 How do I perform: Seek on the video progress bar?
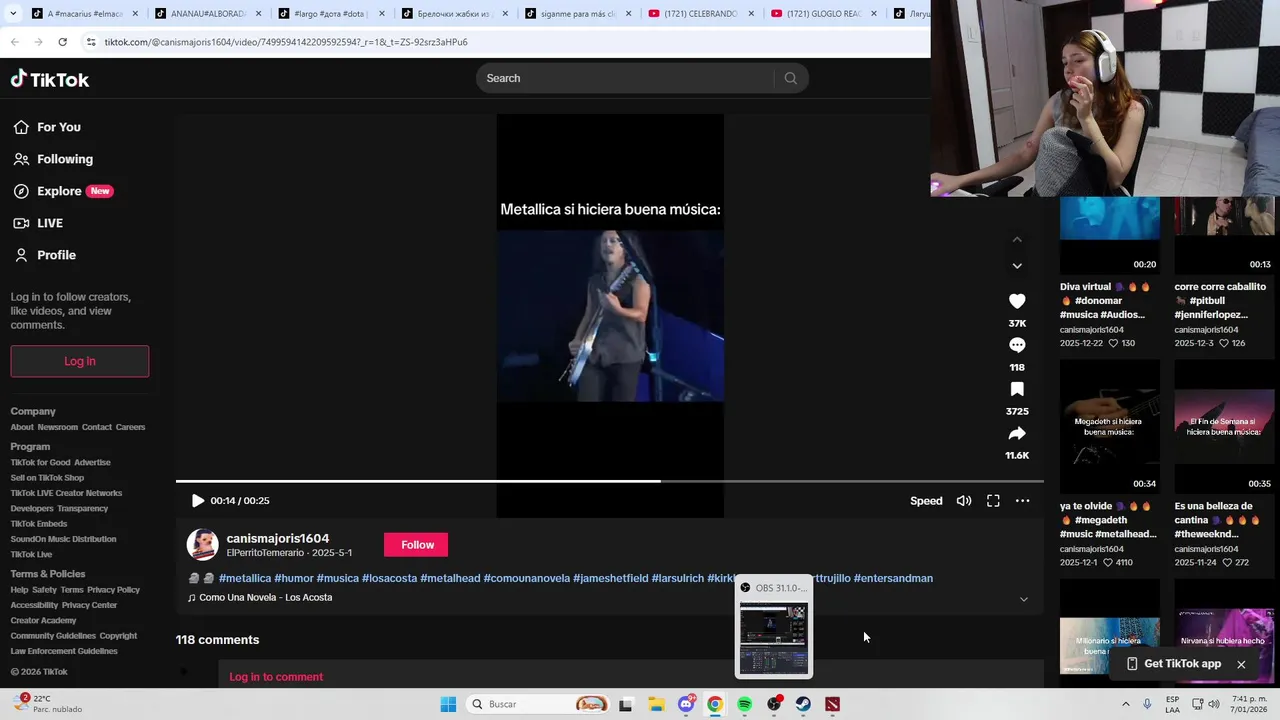click(x=610, y=481)
